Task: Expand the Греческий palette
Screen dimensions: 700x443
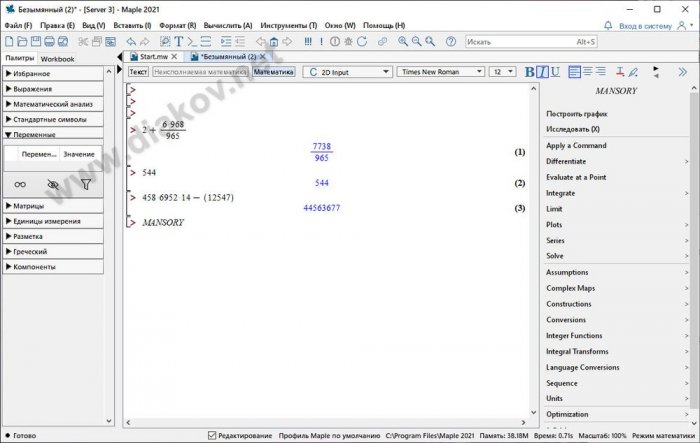Action: [53, 251]
